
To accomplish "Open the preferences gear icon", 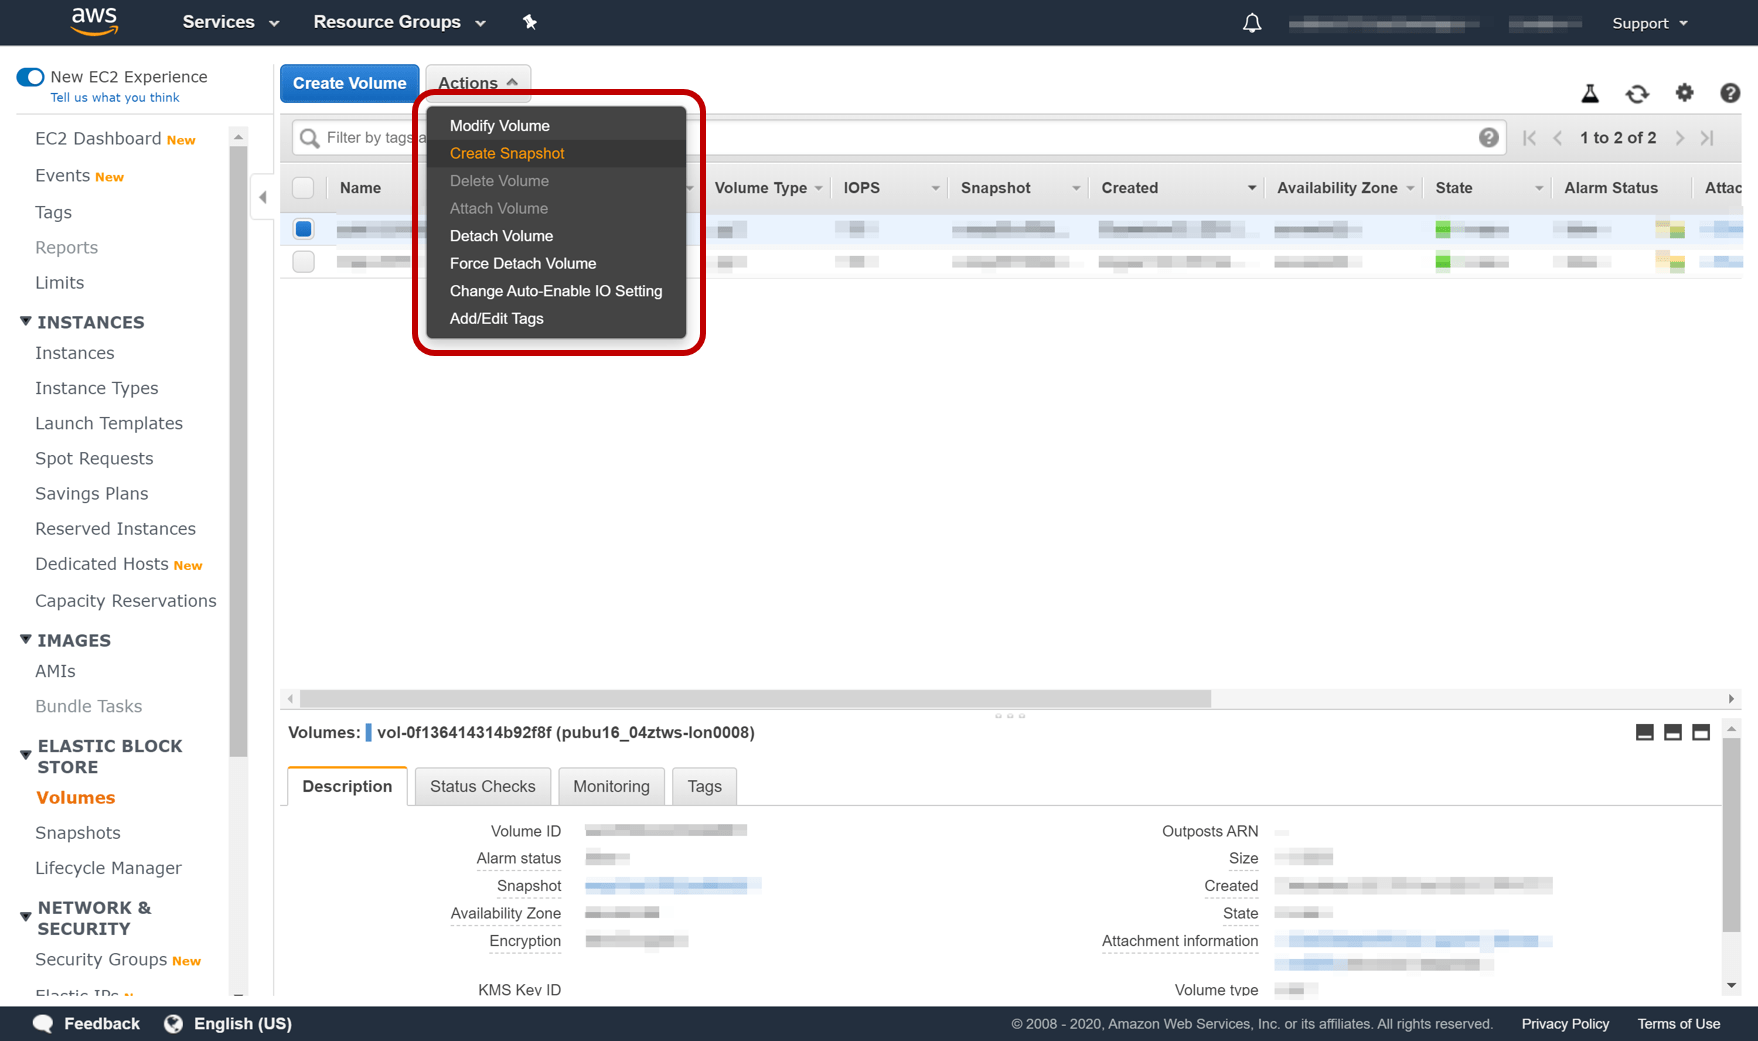I will click(1685, 92).
